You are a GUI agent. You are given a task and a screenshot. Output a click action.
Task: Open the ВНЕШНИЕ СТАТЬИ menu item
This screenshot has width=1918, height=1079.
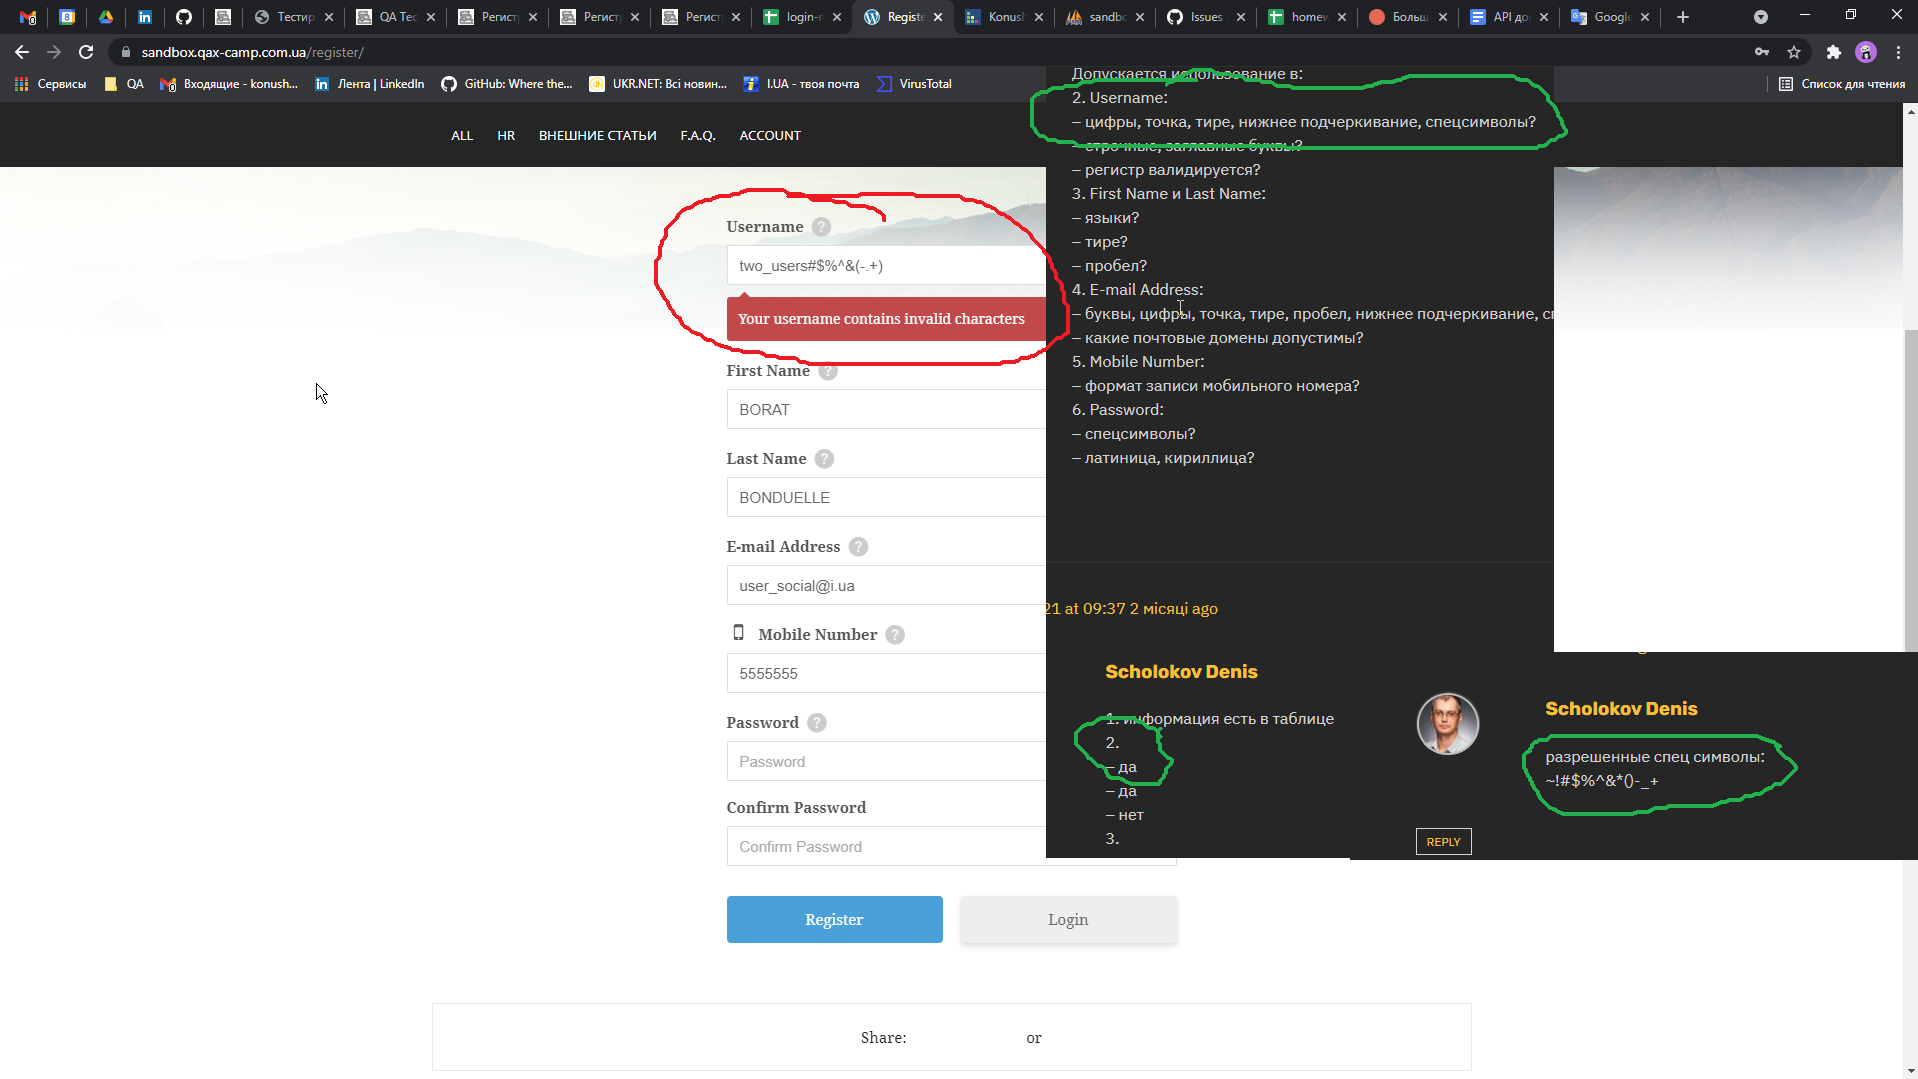click(x=598, y=136)
